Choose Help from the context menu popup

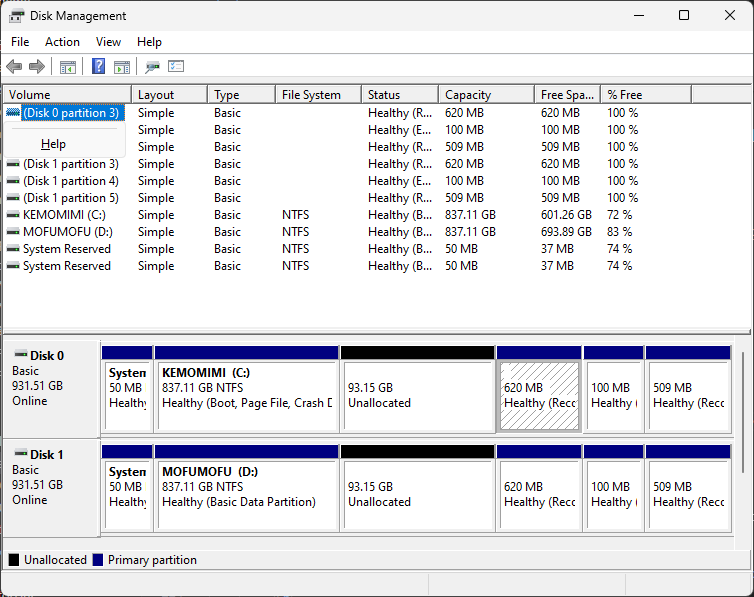tap(53, 144)
